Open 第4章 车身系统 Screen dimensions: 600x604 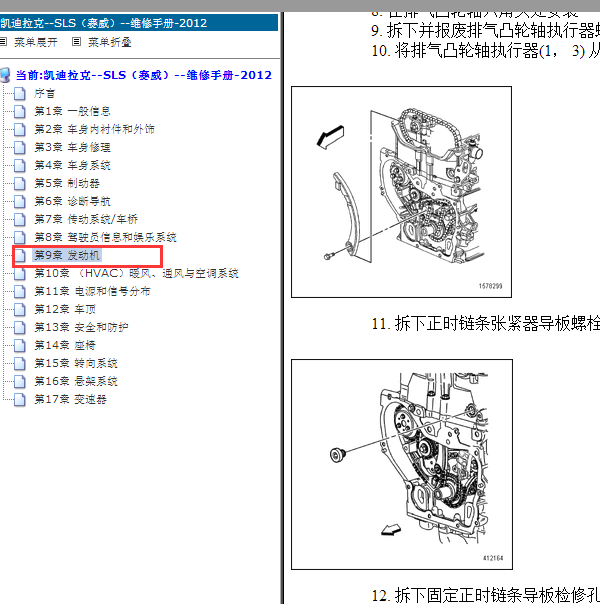click(x=72, y=165)
